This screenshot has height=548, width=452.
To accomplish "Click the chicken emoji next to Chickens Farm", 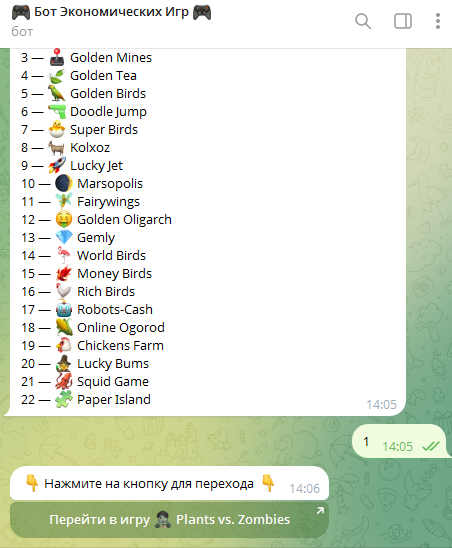I will tap(64, 346).
